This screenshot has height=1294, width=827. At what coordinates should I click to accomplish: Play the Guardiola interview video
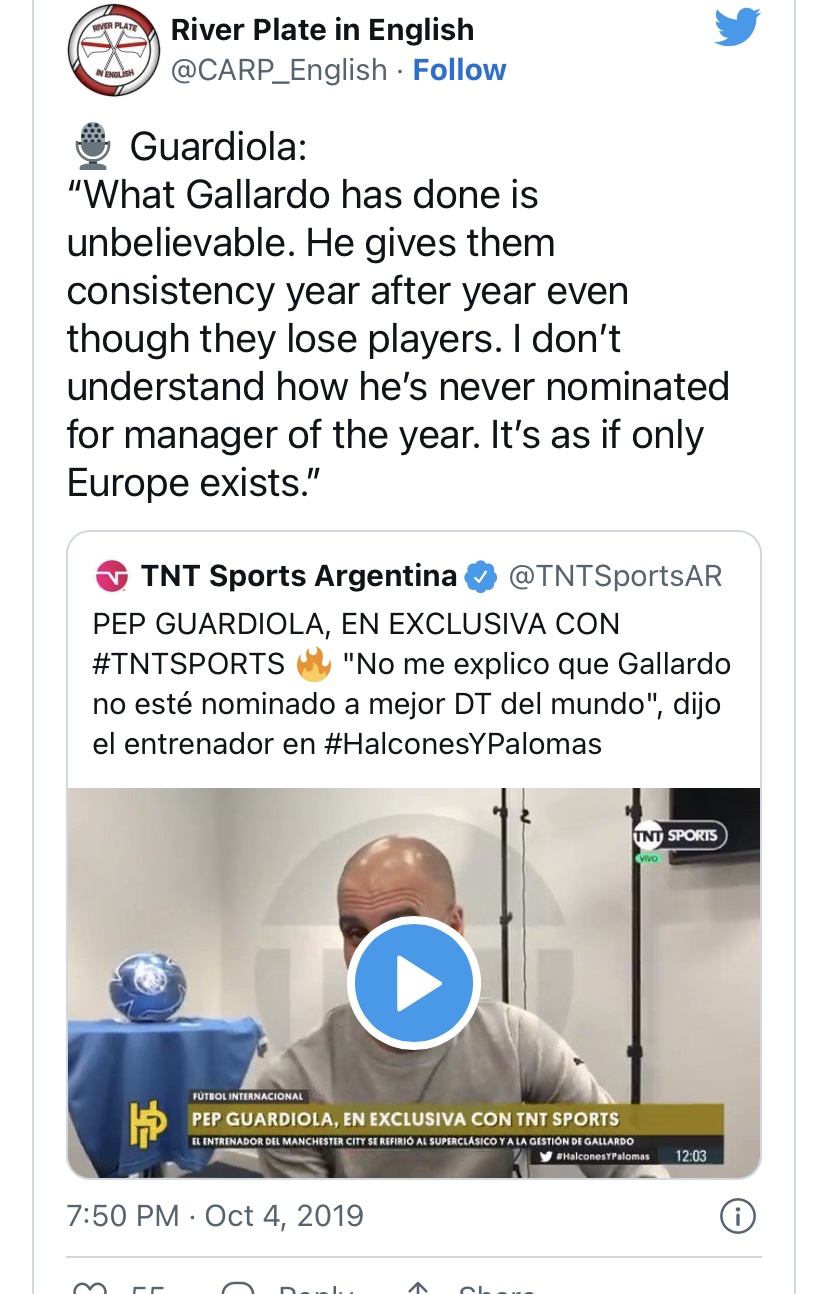[x=414, y=983]
